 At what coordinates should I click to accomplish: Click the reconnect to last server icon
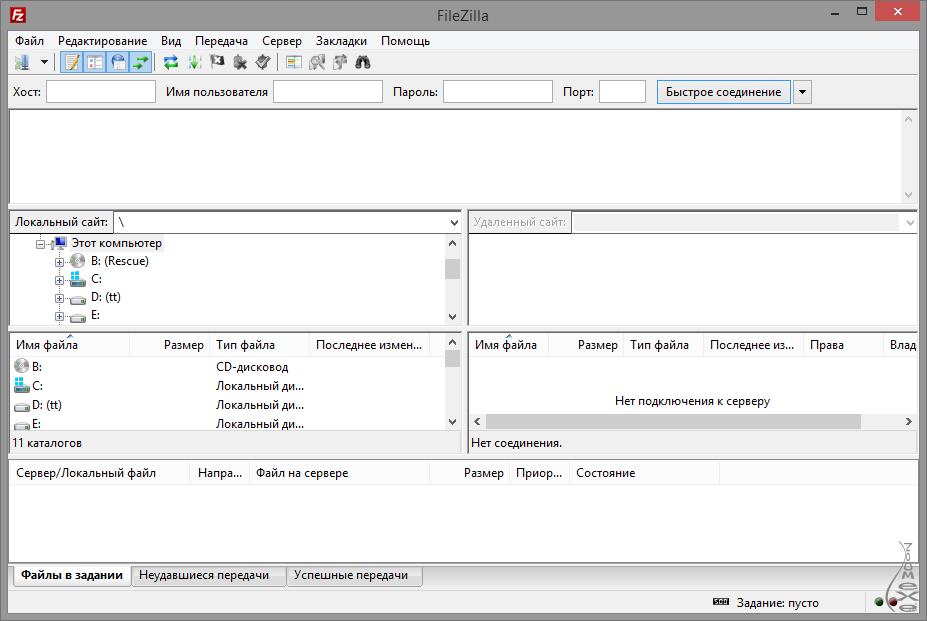click(x=263, y=62)
